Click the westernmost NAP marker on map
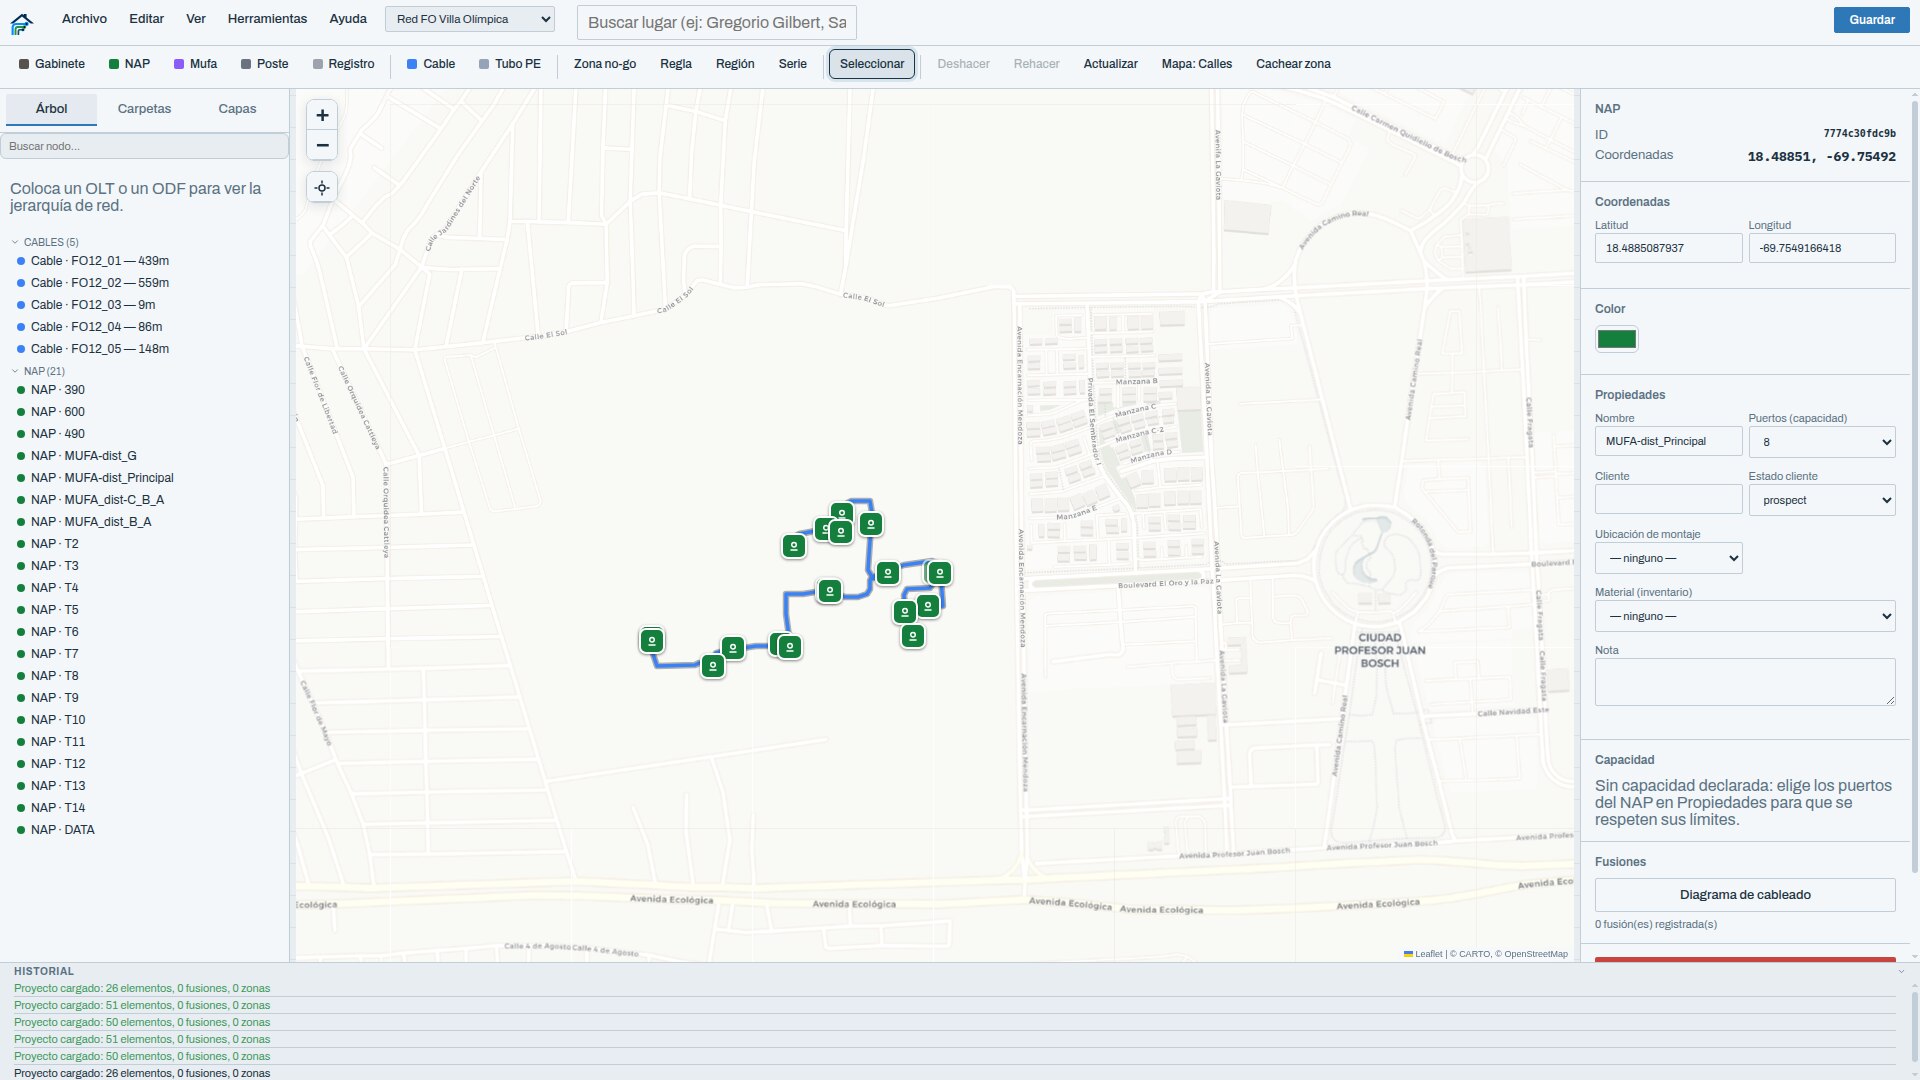Screen dimensions: 1920x1080 tap(652, 640)
